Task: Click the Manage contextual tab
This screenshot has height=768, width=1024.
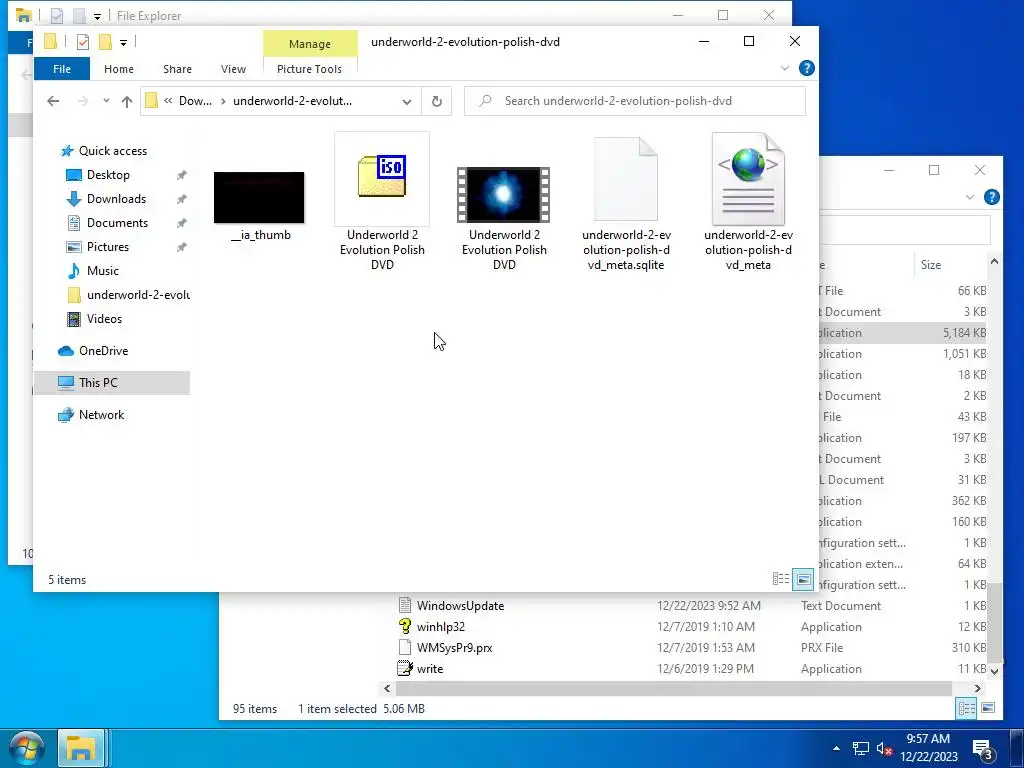Action: [x=310, y=44]
